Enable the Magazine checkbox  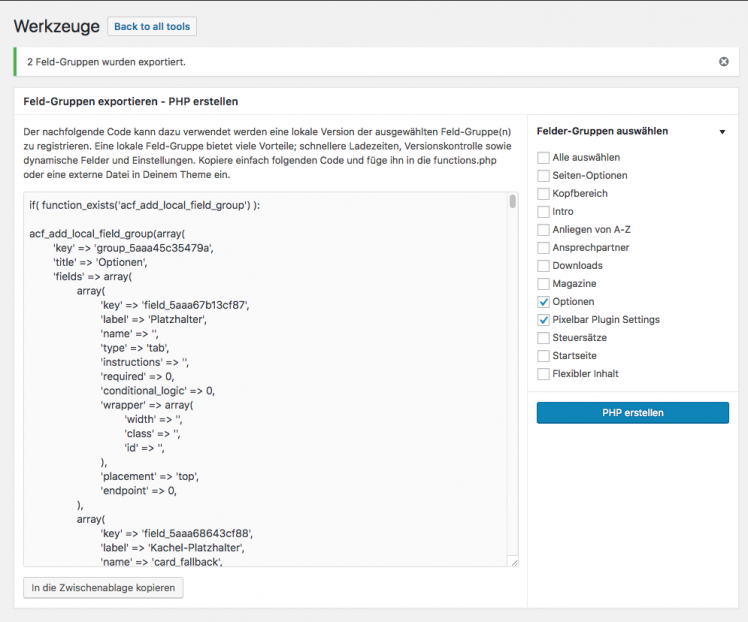tap(543, 284)
